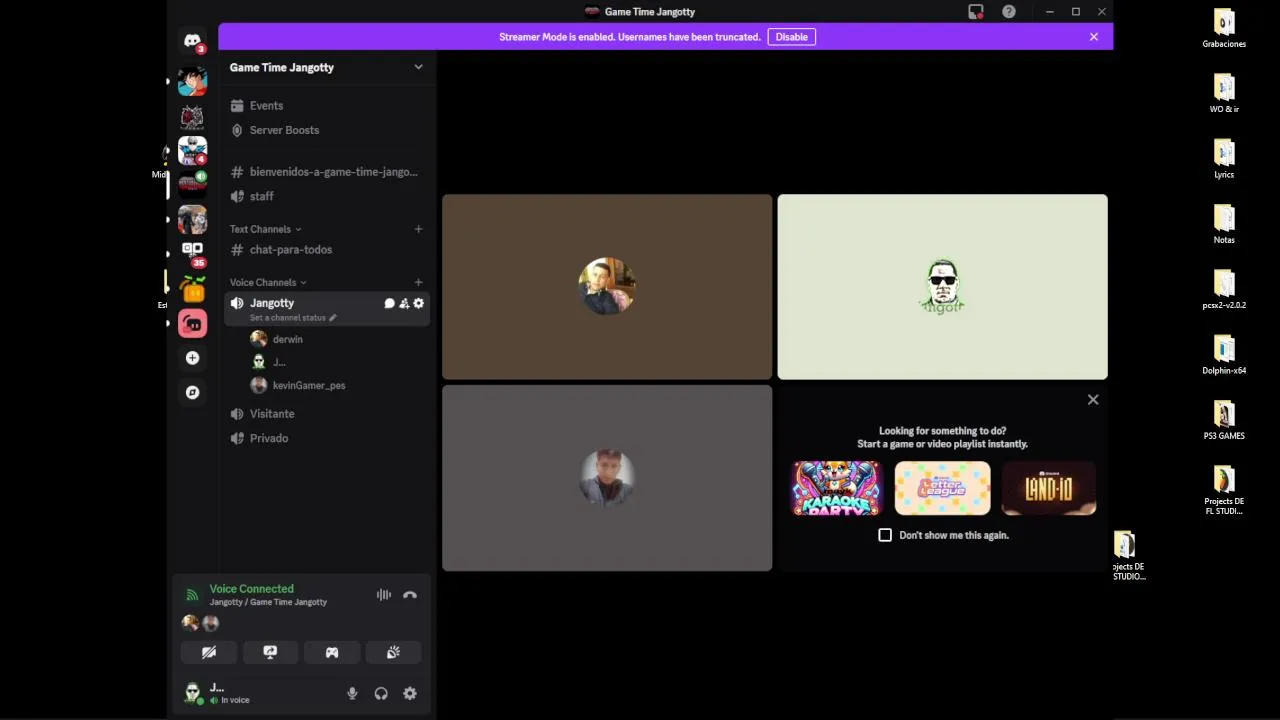This screenshot has width=1280, height=720.
Task: Open bienvenidos-a-game-time-jango channel
Action: pos(326,172)
